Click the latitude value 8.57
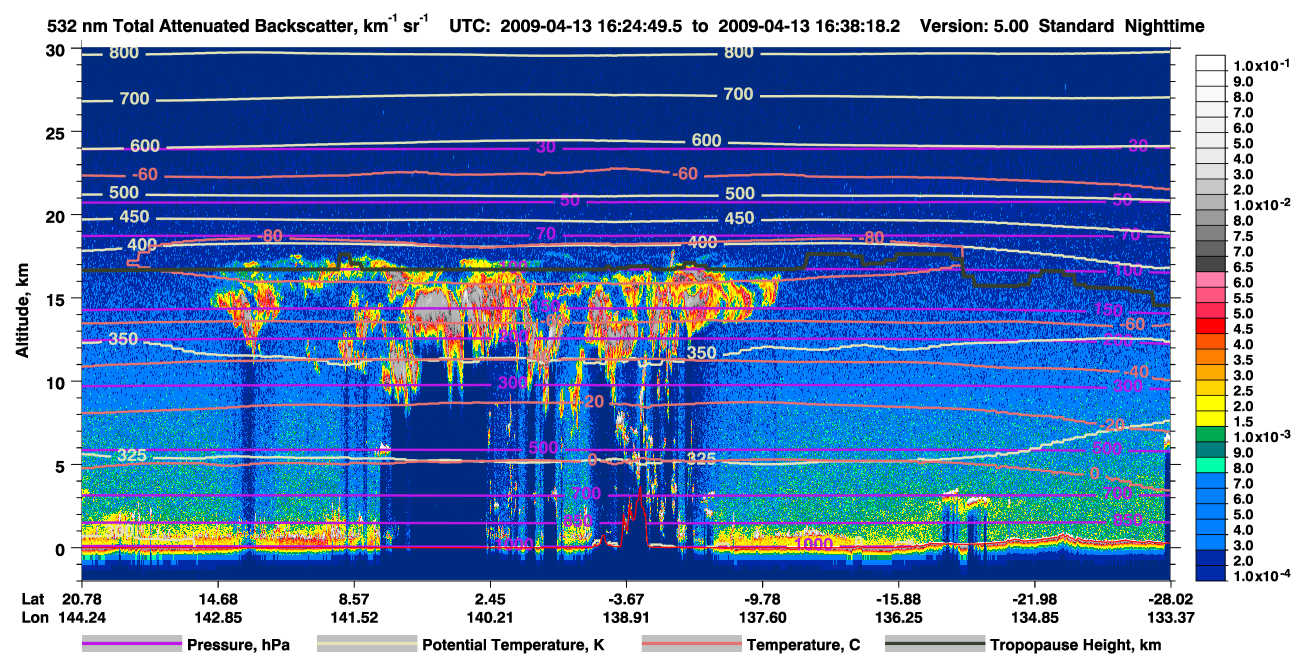Screen dimensions: 1300x667 point(354,598)
